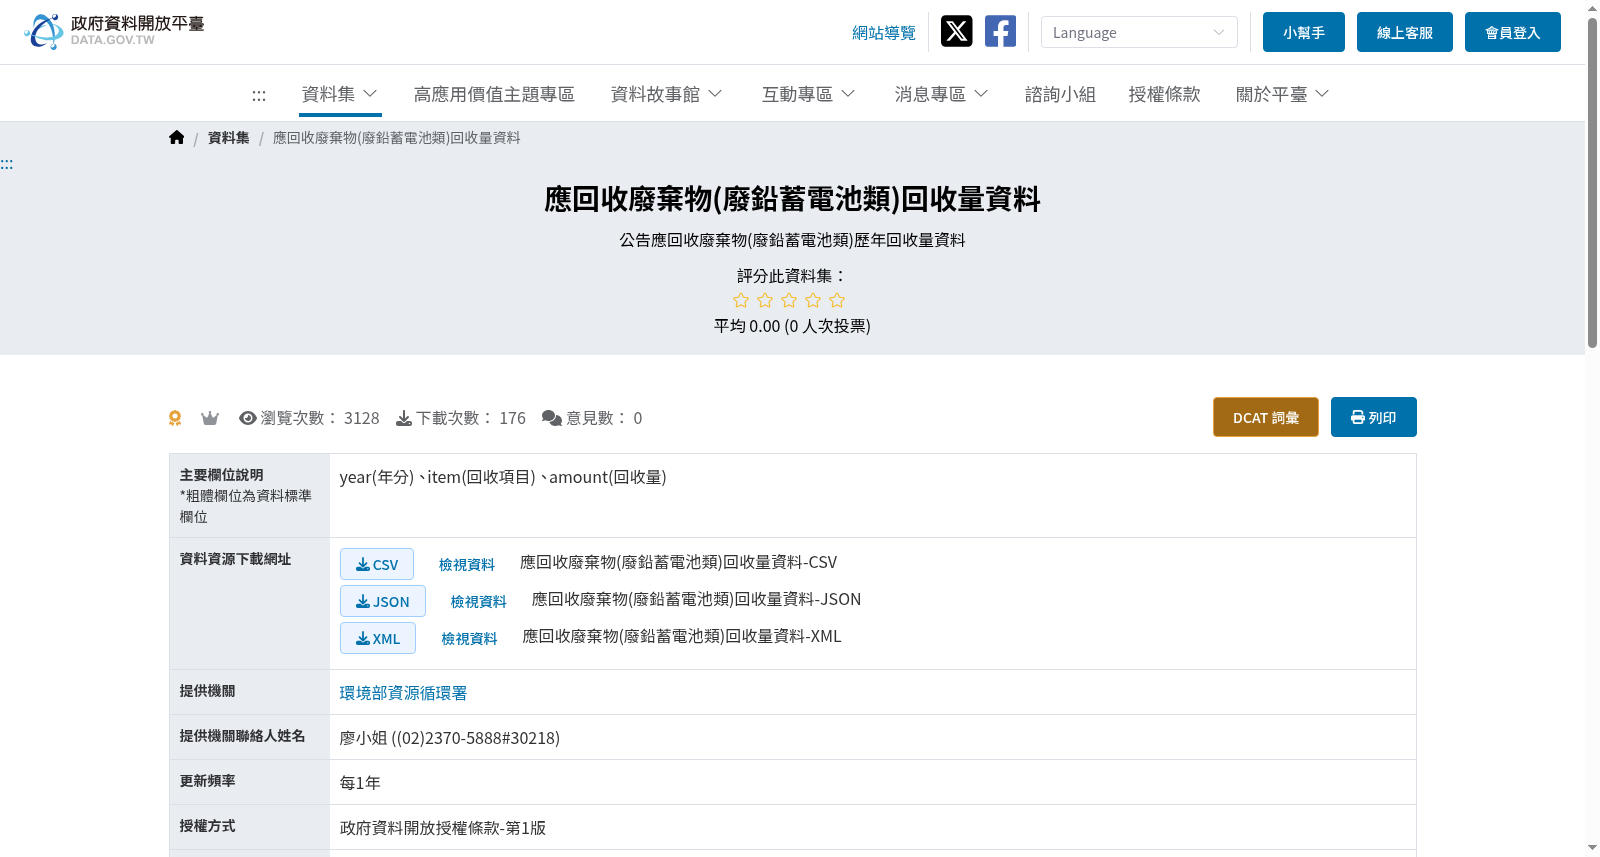Open 檢視資料 for the JSON resource
Viewport: 1600px width, 857px height.
(479, 602)
